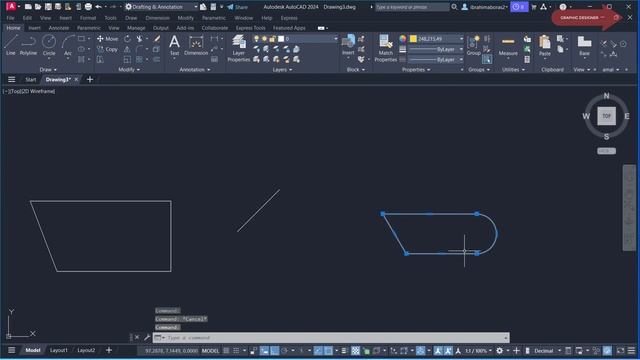Open the Home ribbon tab
Viewport: 640px width, 360px height.
[13, 28]
